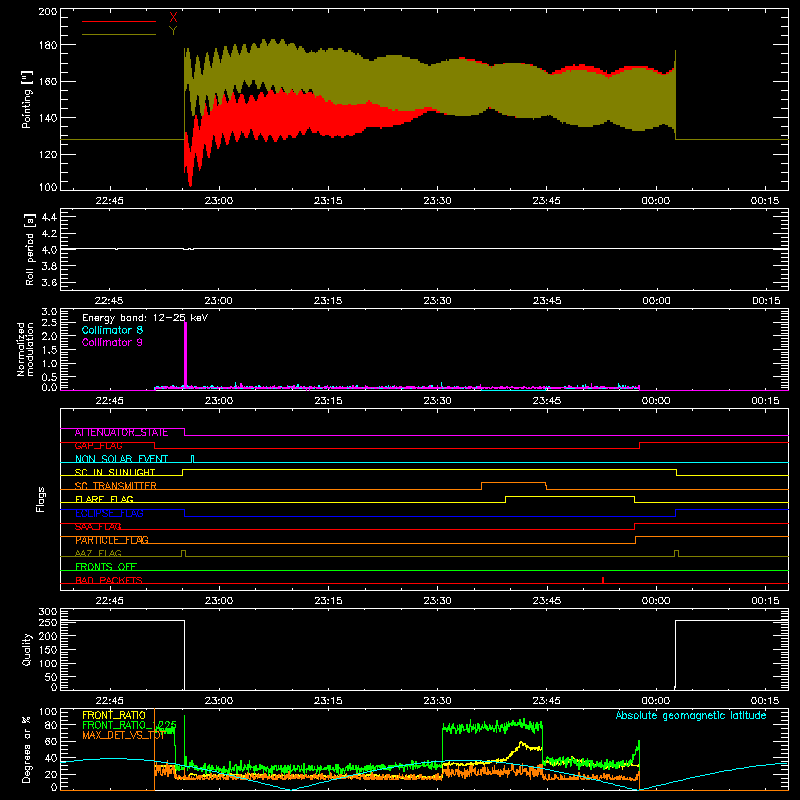Image resolution: width=800 pixels, height=800 pixels.
Task: Click the 250 label on Quality axis
Action: (48, 622)
